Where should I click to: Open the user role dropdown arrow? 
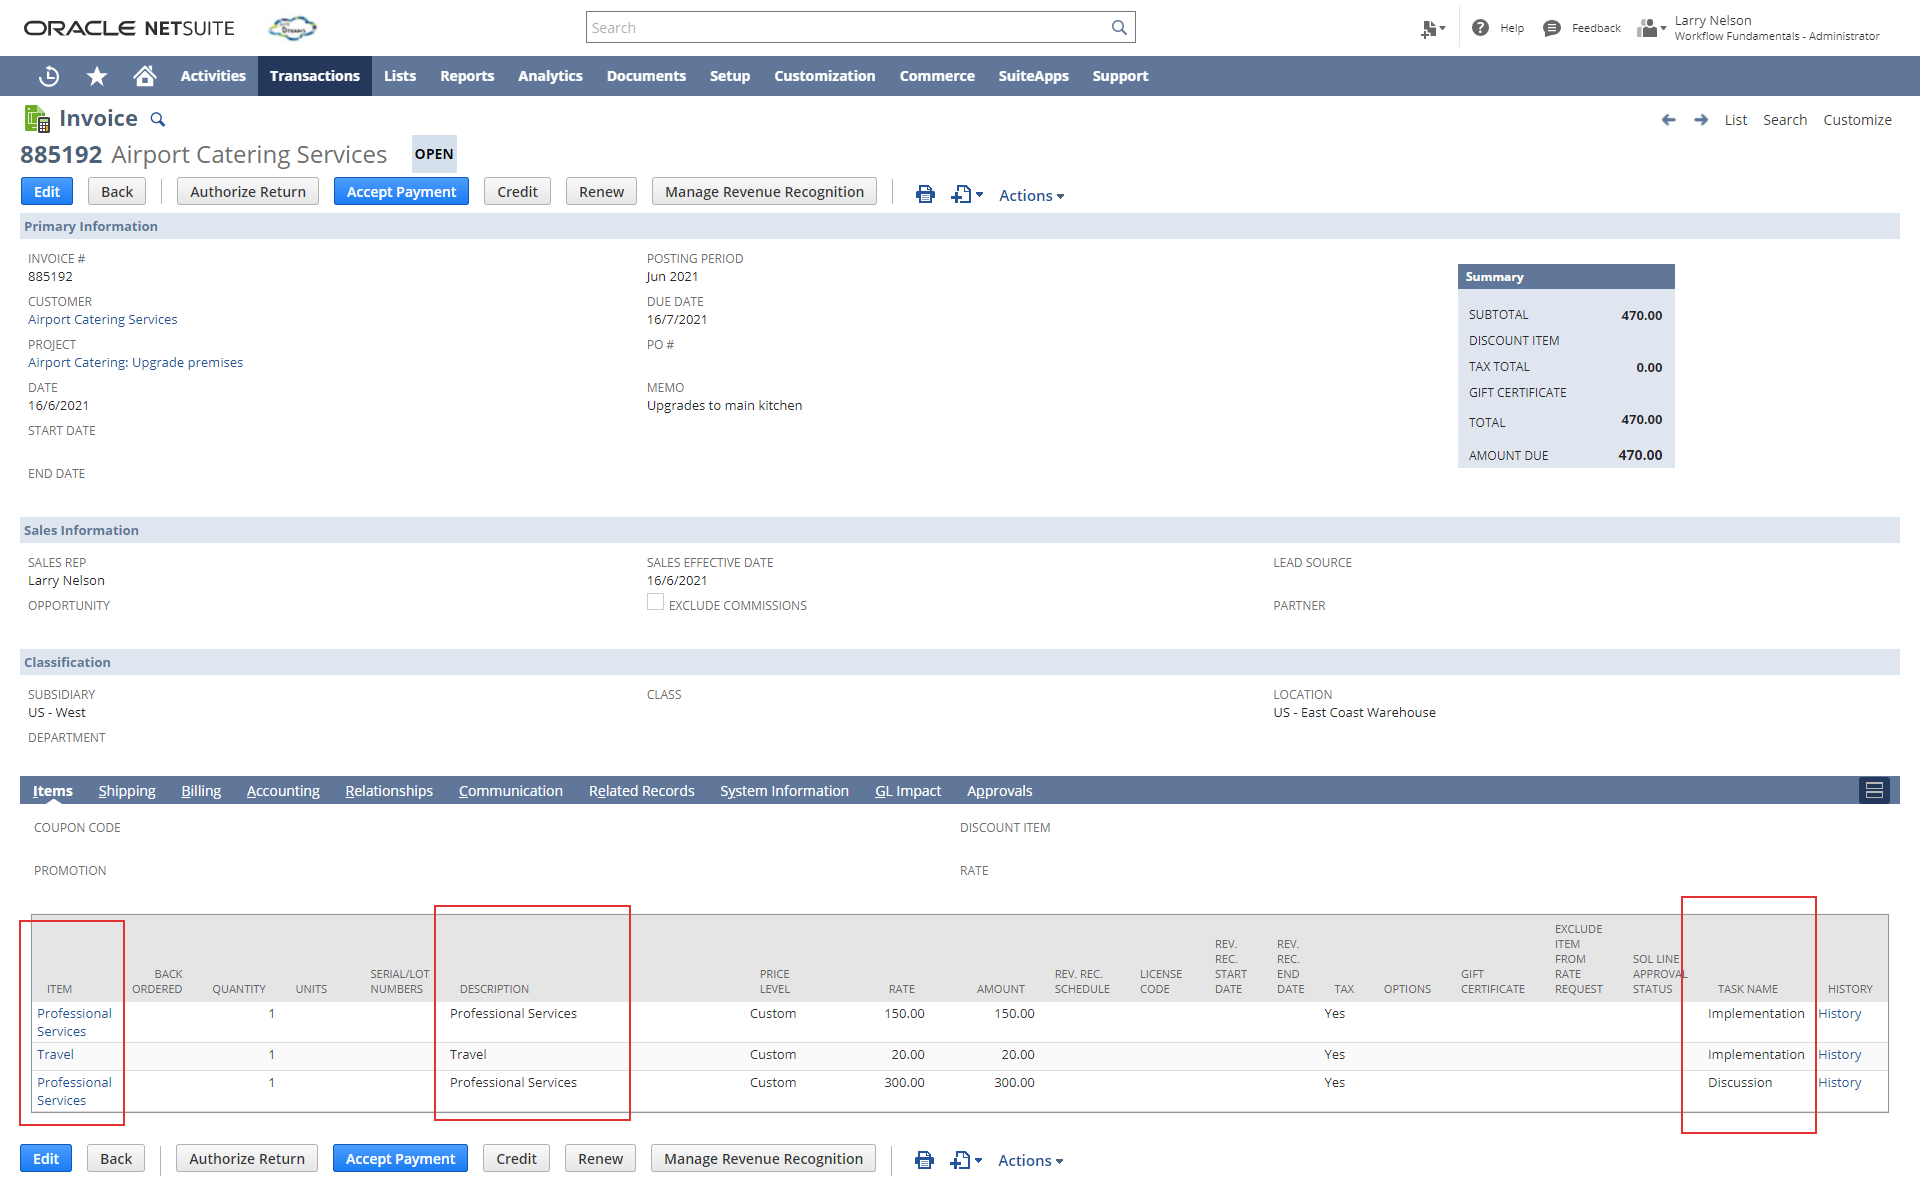(x=1664, y=29)
